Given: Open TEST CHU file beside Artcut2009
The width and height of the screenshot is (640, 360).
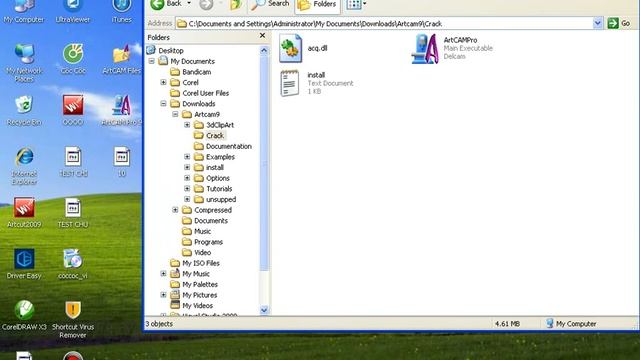Looking at the screenshot, I should pos(73,212).
